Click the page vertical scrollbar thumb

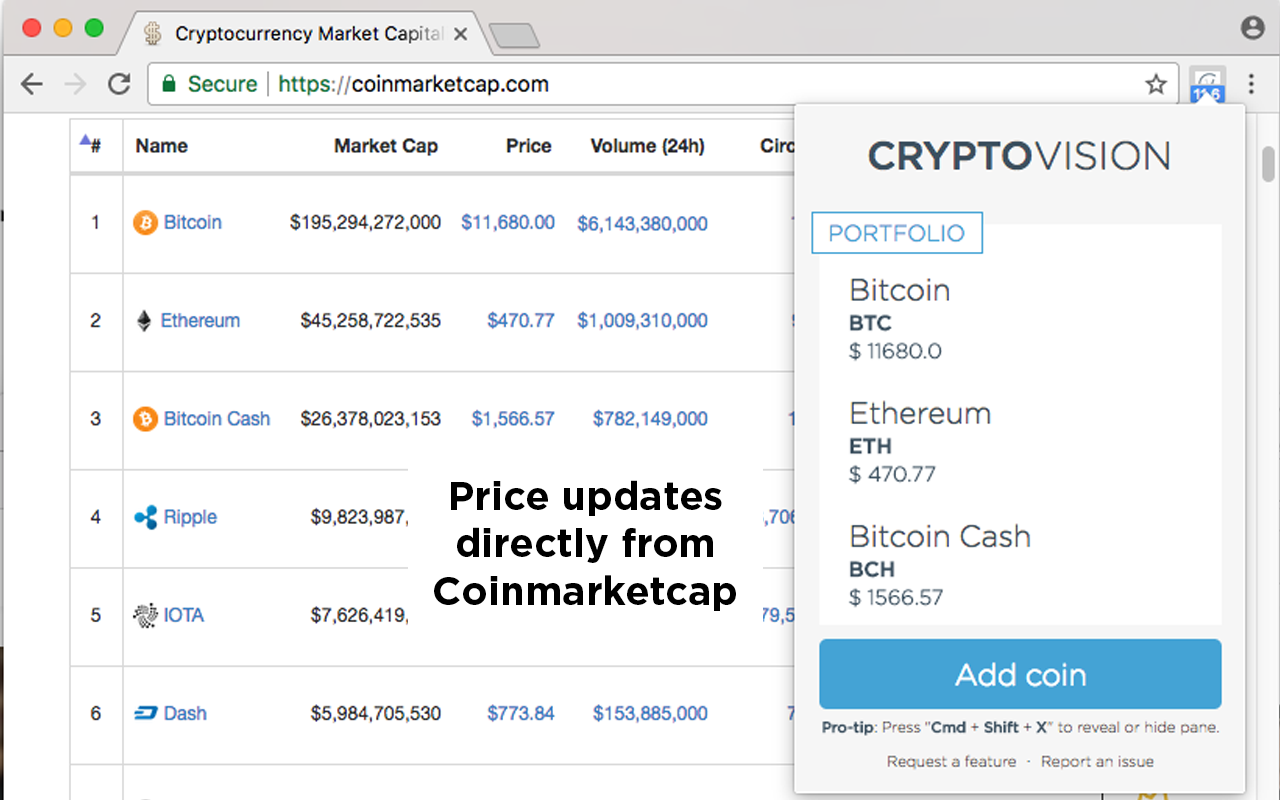pyautogui.click(x=1269, y=164)
